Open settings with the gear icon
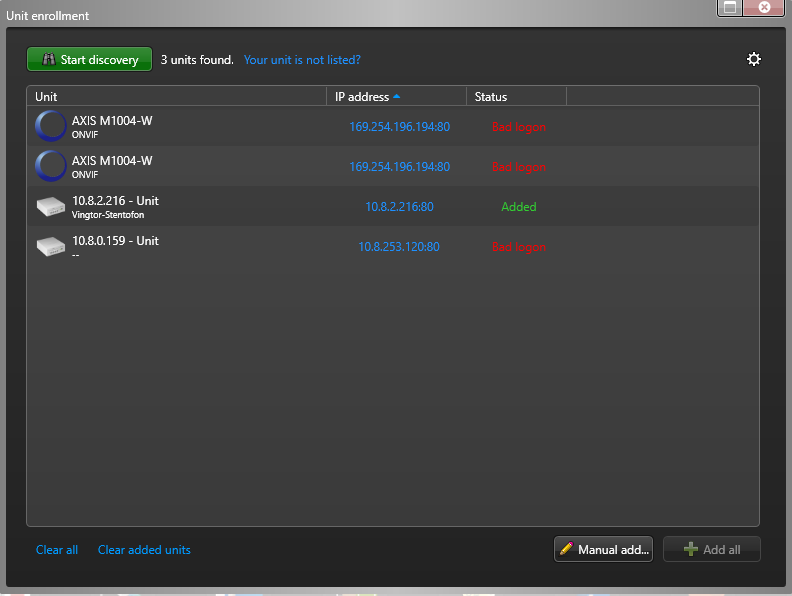 tap(754, 59)
